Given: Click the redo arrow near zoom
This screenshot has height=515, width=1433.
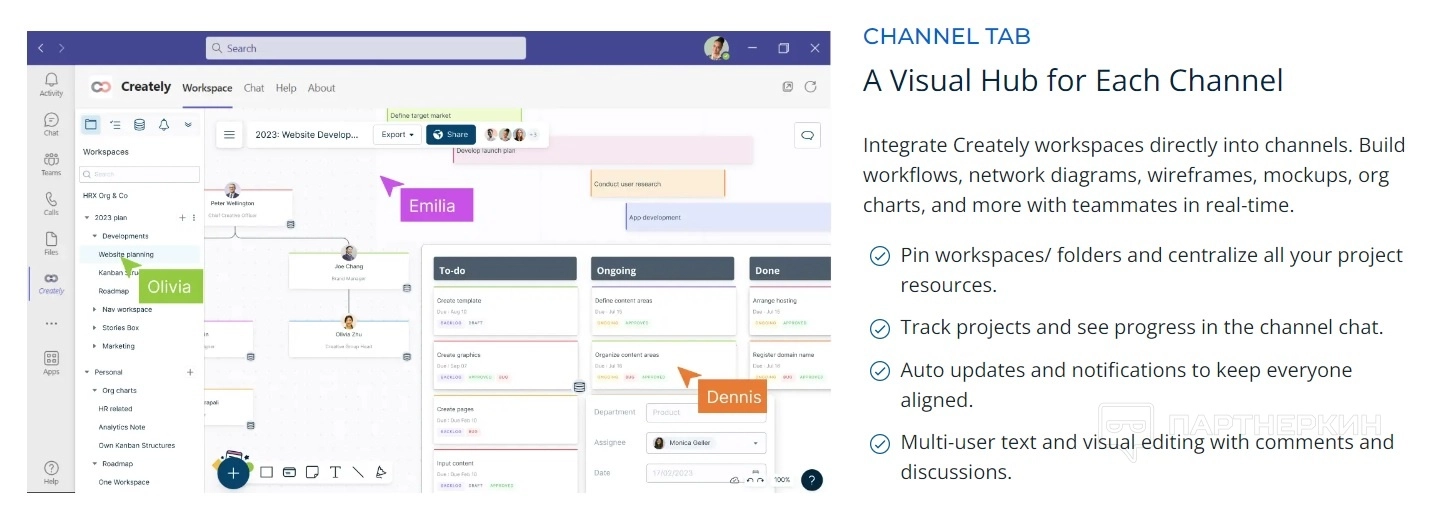Looking at the screenshot, I should (761, 481).
